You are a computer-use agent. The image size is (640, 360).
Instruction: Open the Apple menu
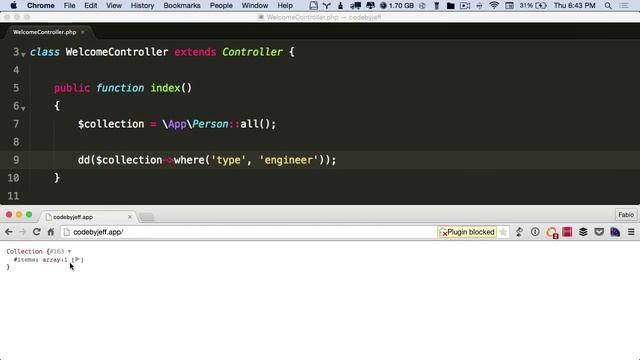click(x=13, y=6)
